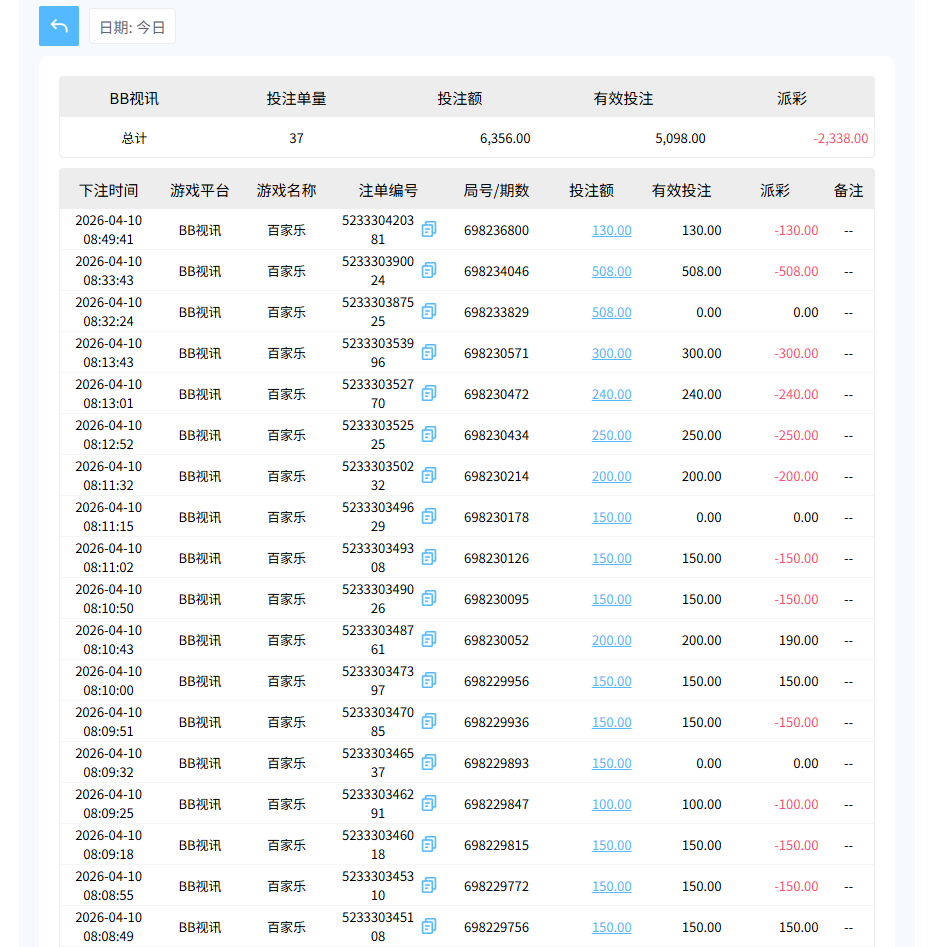Copy order number 523330350232
Viewport: 934px width, 947px height.
(428, 475)
